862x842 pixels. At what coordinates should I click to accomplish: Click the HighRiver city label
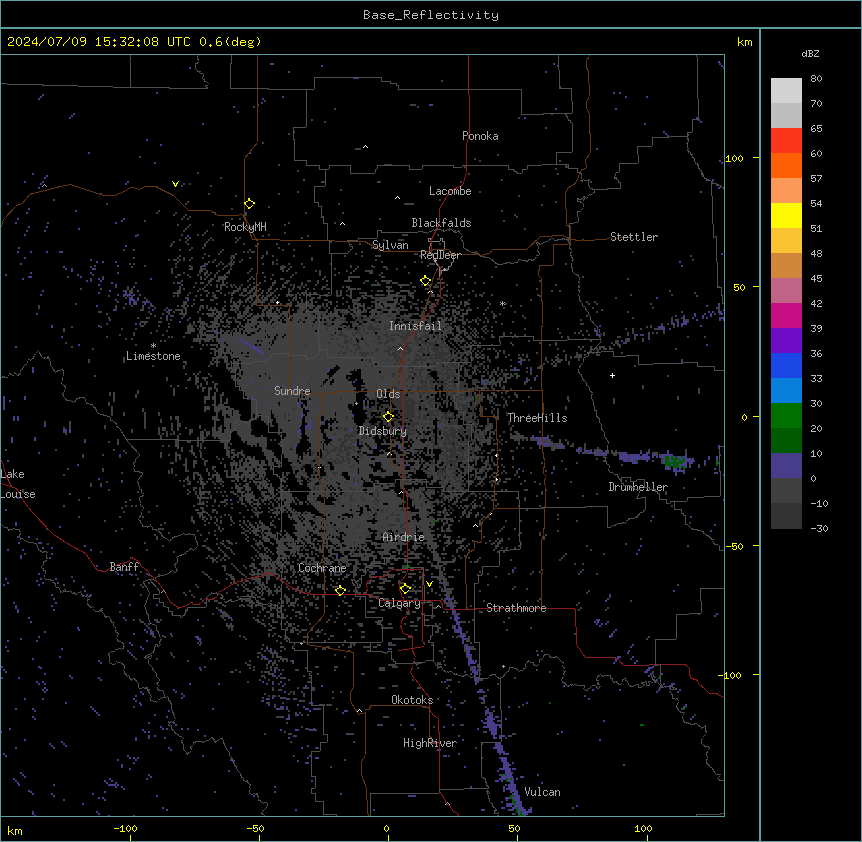coord(430,743)
